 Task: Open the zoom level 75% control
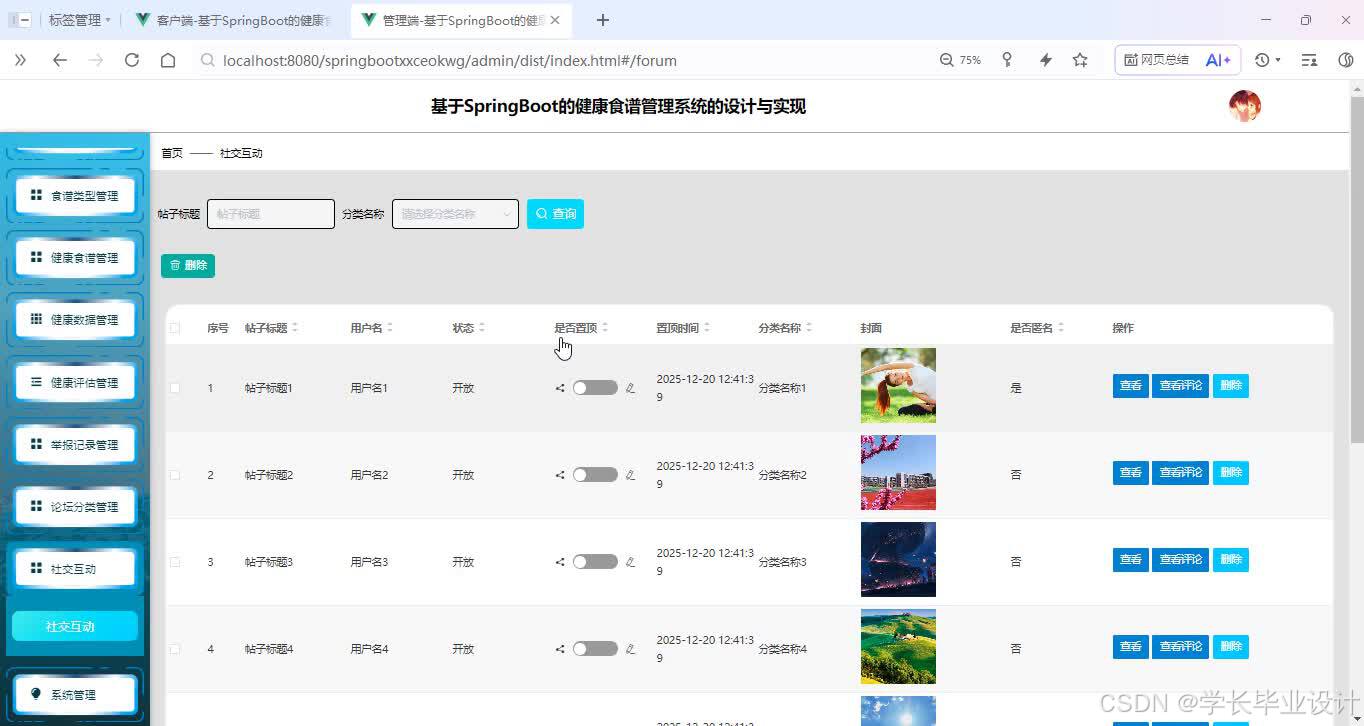pos(960,60)
